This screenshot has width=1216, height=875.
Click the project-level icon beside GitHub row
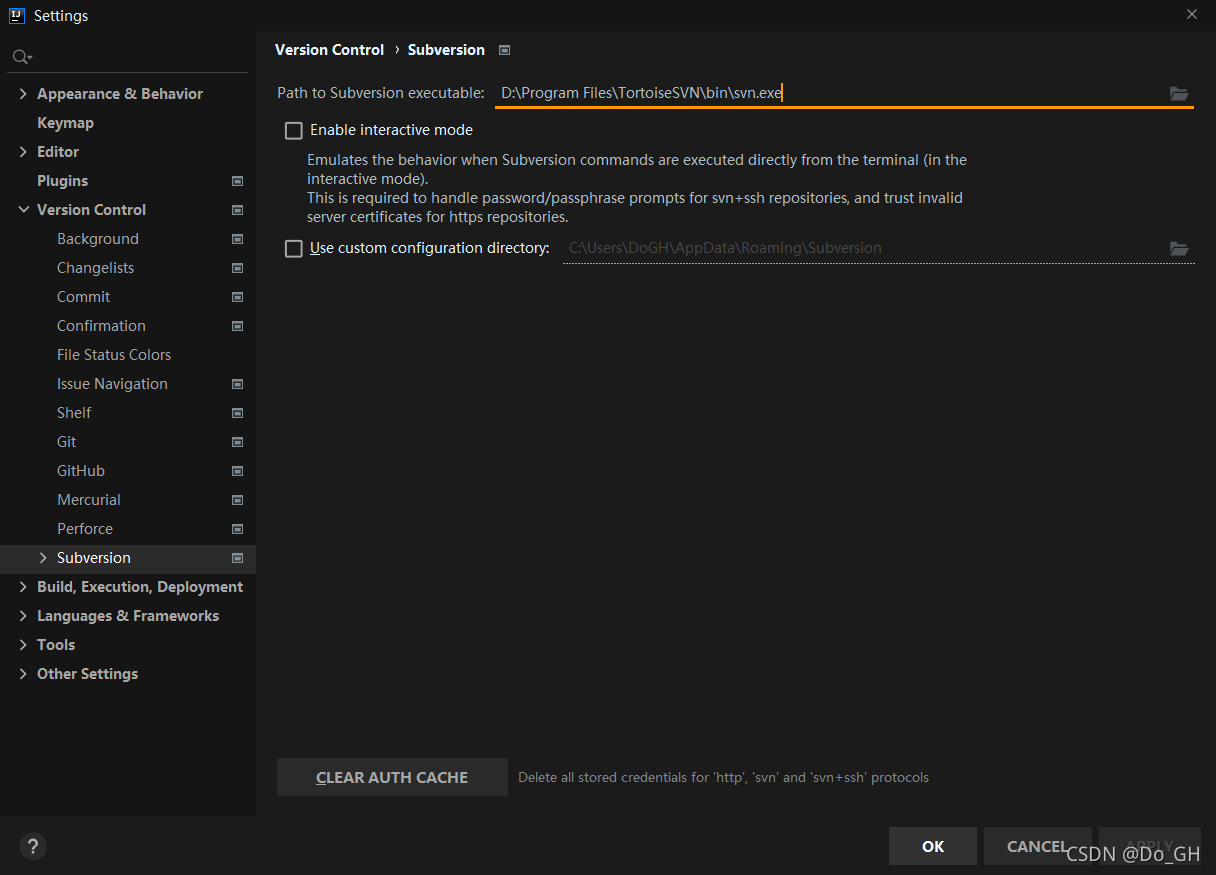click(x=238, y=471)
